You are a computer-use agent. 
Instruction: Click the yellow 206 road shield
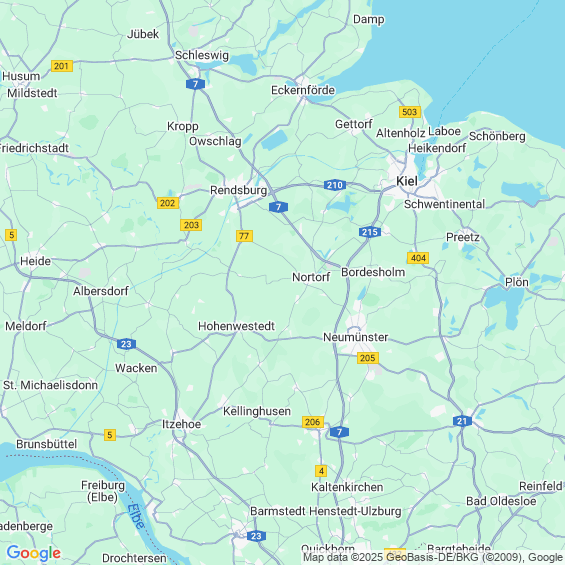click(313, 422)
